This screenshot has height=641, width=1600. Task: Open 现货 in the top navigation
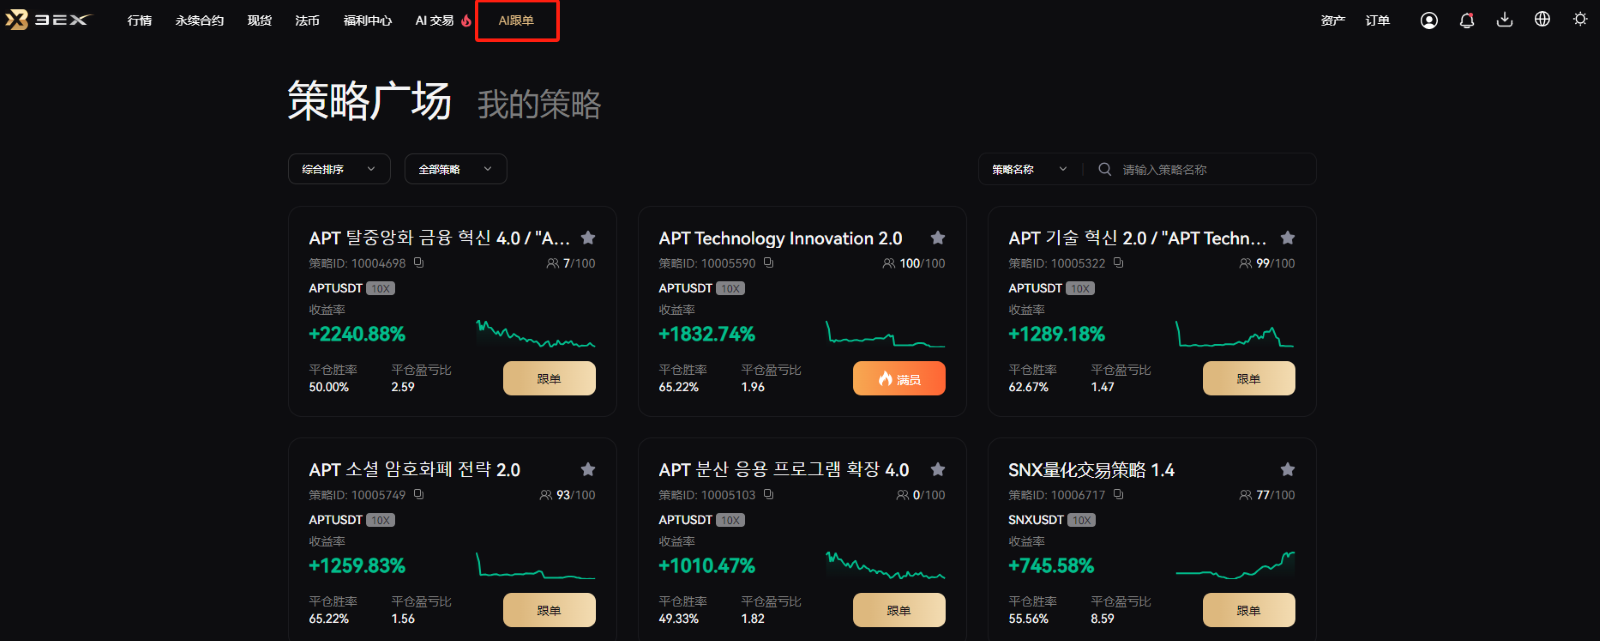point(260,20)
